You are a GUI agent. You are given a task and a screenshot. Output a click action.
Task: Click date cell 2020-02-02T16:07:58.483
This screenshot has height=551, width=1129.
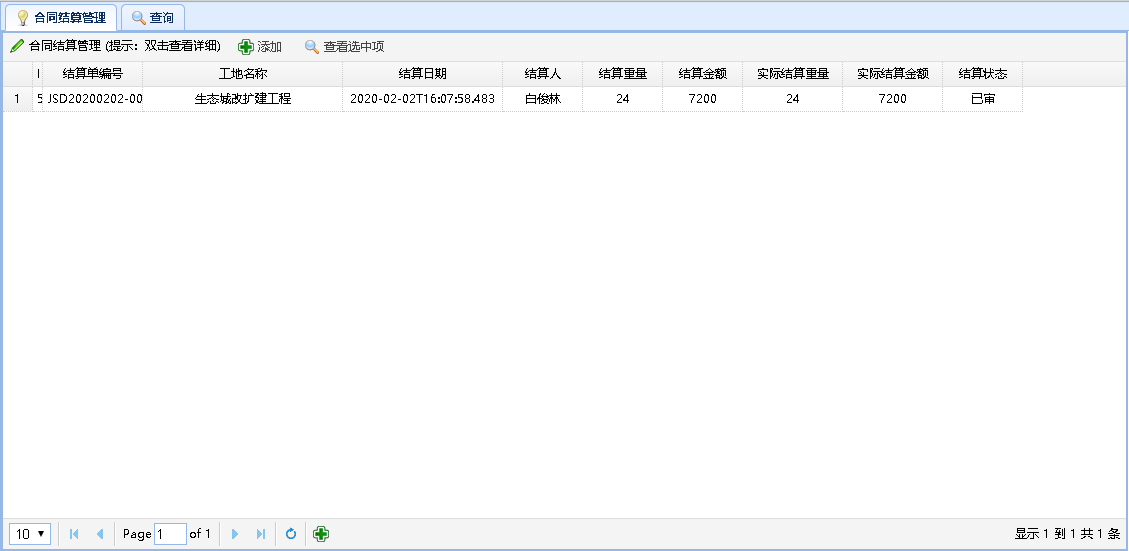(423, 99)
